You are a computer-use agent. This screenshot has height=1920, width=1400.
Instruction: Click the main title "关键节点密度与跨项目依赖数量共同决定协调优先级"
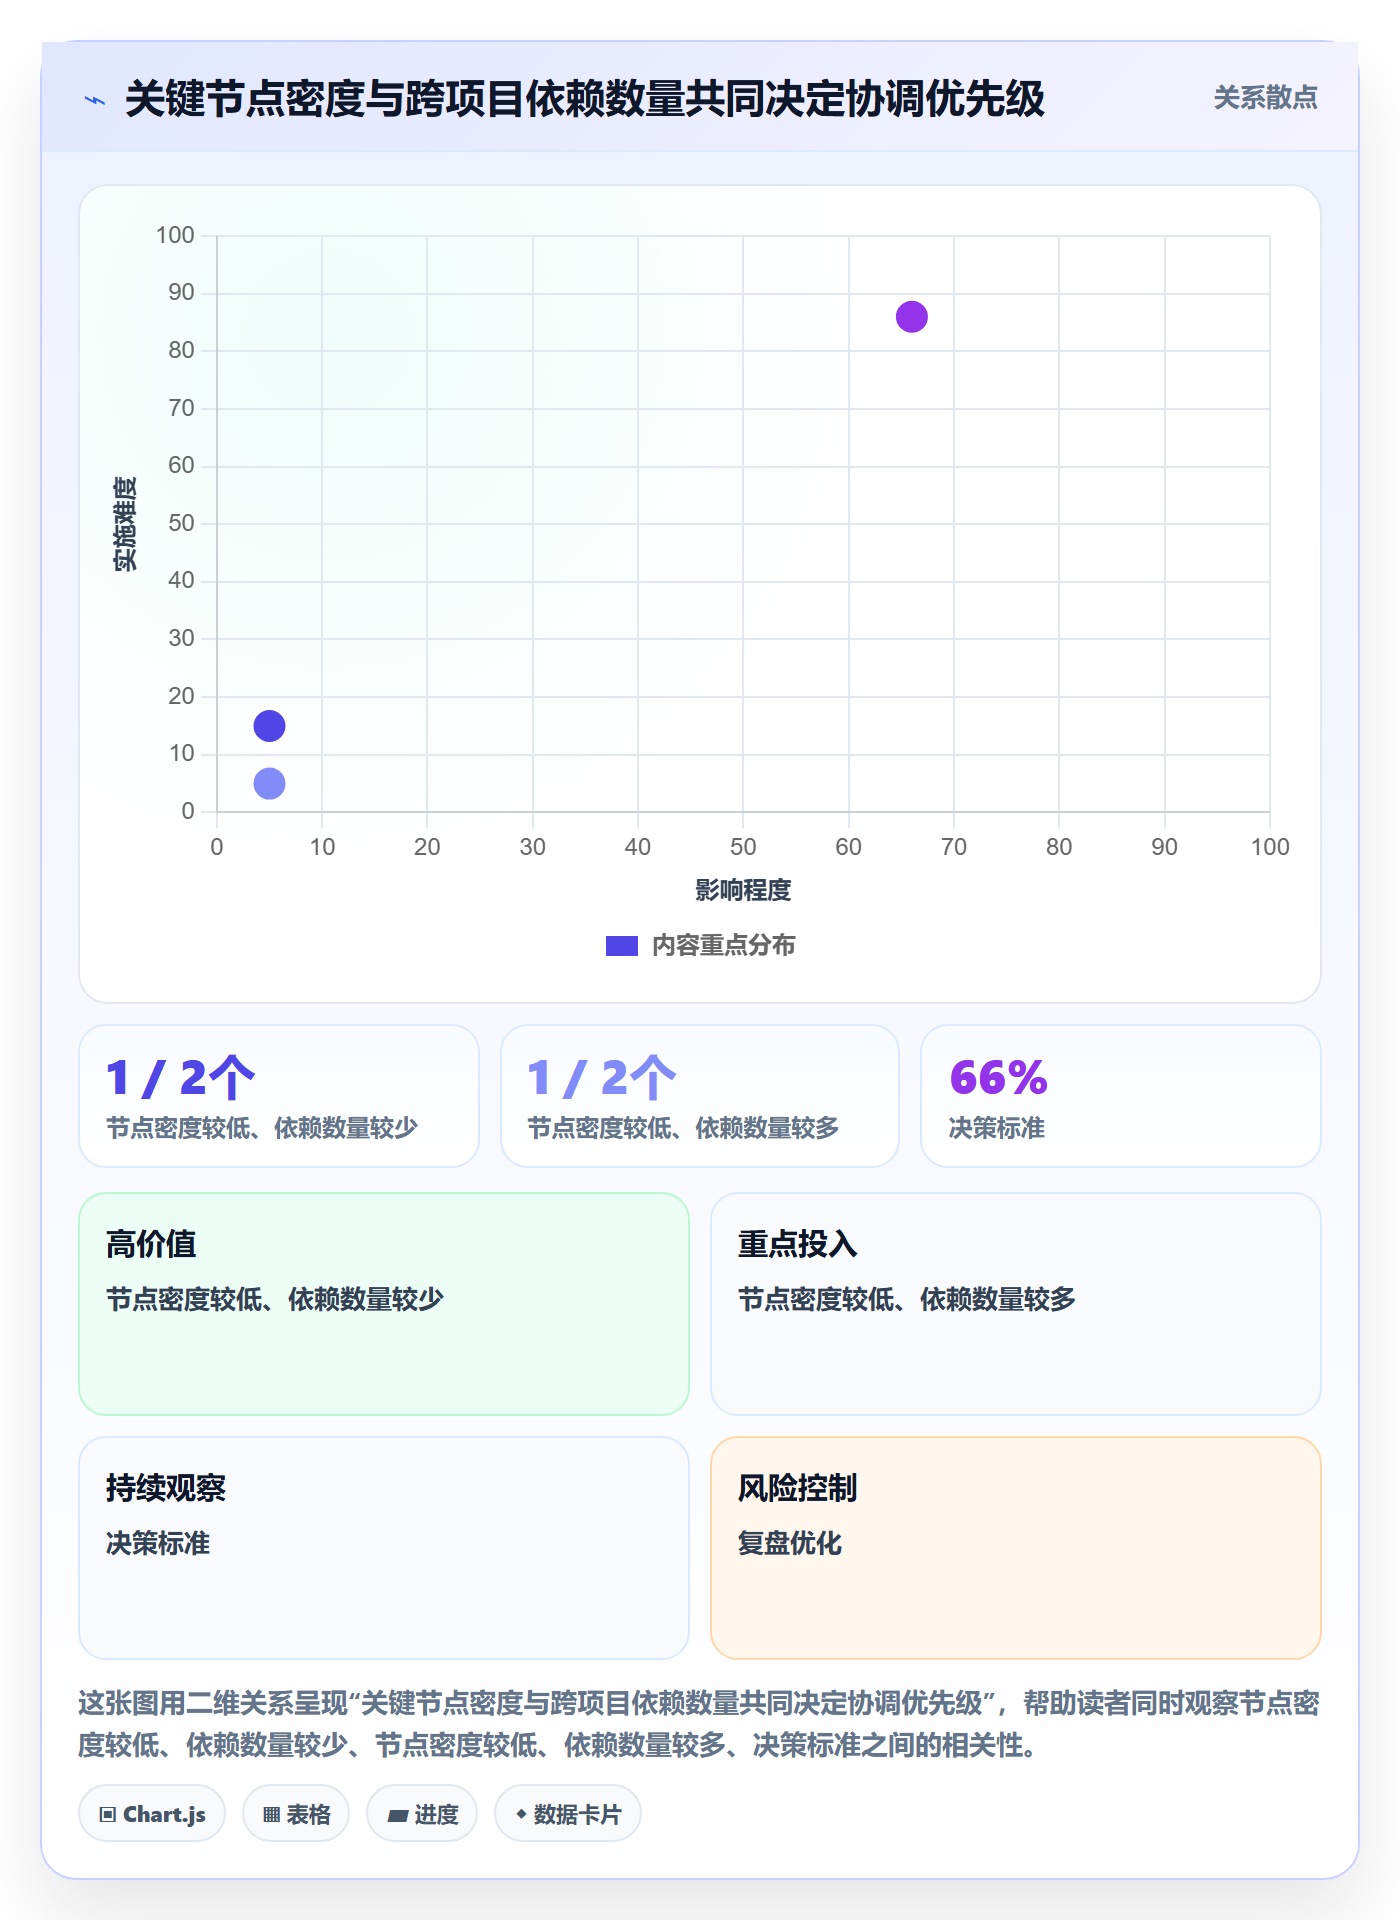coord(585,99)
